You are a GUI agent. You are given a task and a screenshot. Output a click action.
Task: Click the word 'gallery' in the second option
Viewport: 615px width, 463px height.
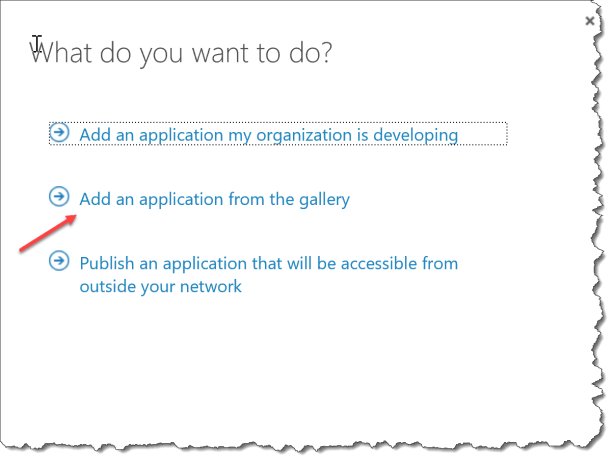point(322,199)
